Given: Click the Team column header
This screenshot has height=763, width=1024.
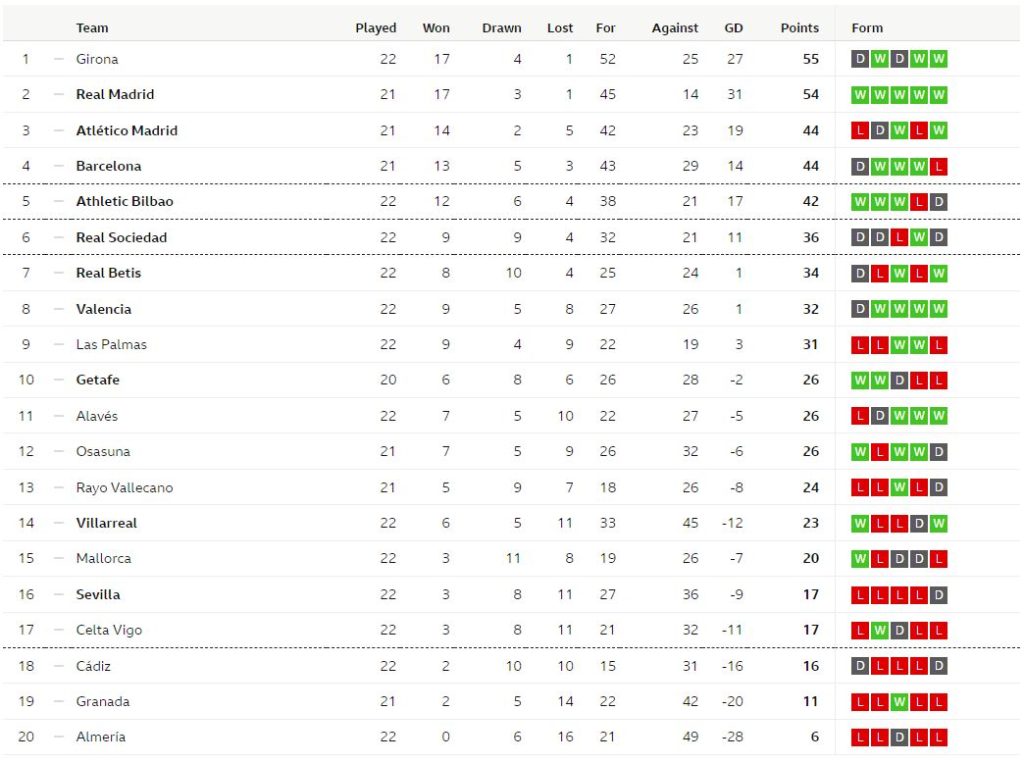Looking at the screenshot, I should [x=92, y=28].
